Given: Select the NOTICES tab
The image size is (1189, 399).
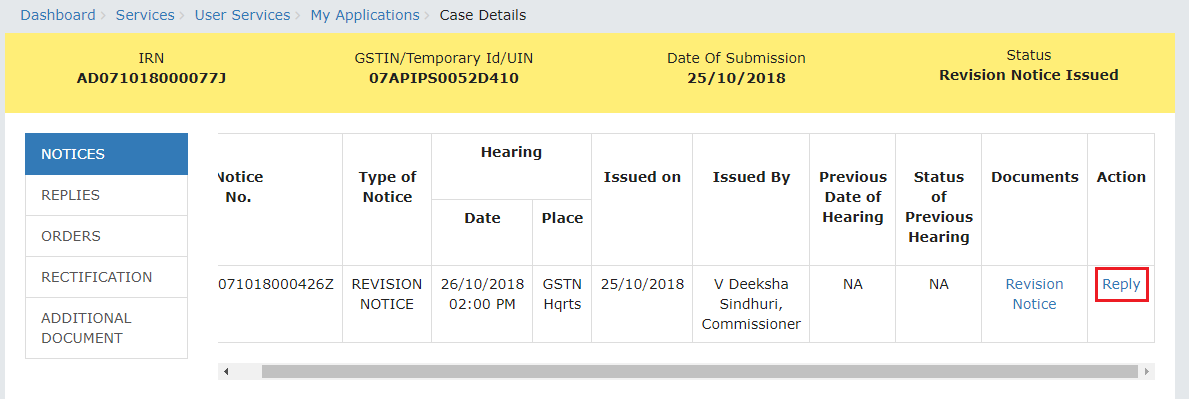Looking at the screenshot, I should point(106,154).
